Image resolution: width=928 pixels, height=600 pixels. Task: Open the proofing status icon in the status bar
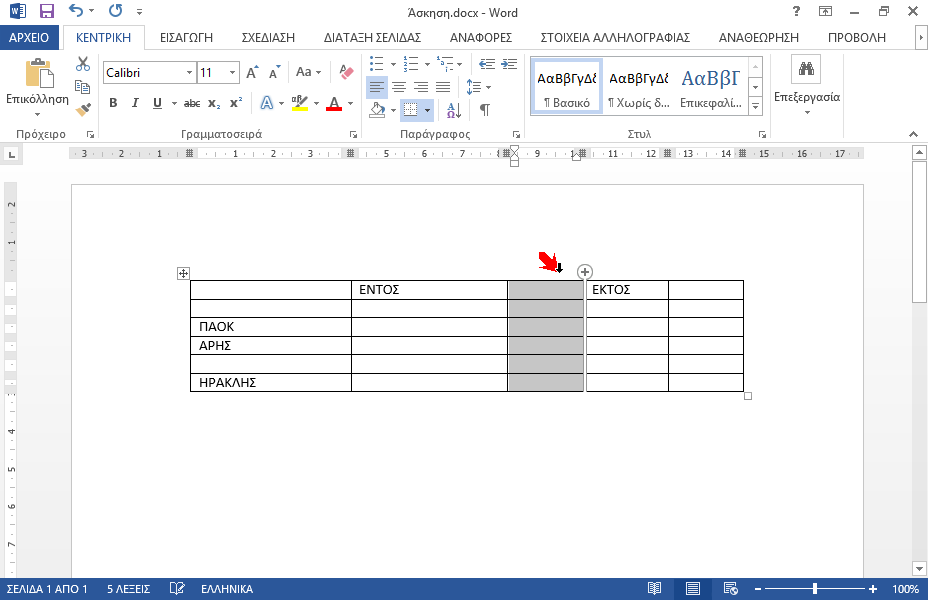[x=176, y=589]
